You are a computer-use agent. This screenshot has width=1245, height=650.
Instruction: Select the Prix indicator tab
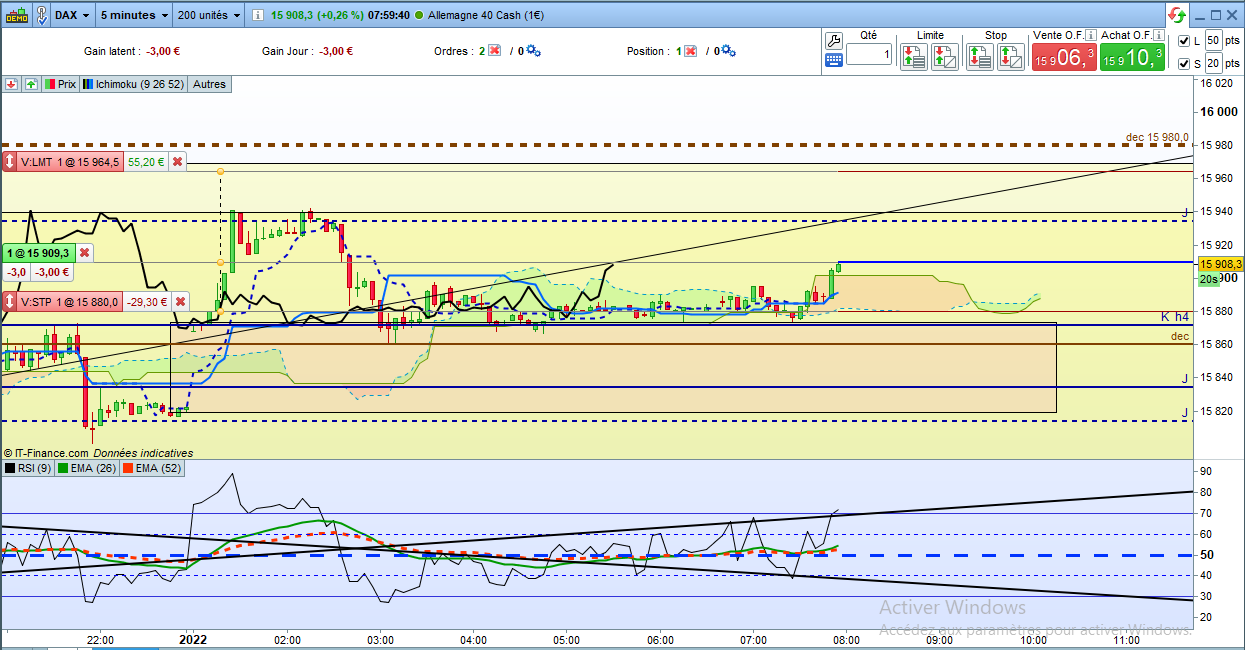[x=60, y=85]
